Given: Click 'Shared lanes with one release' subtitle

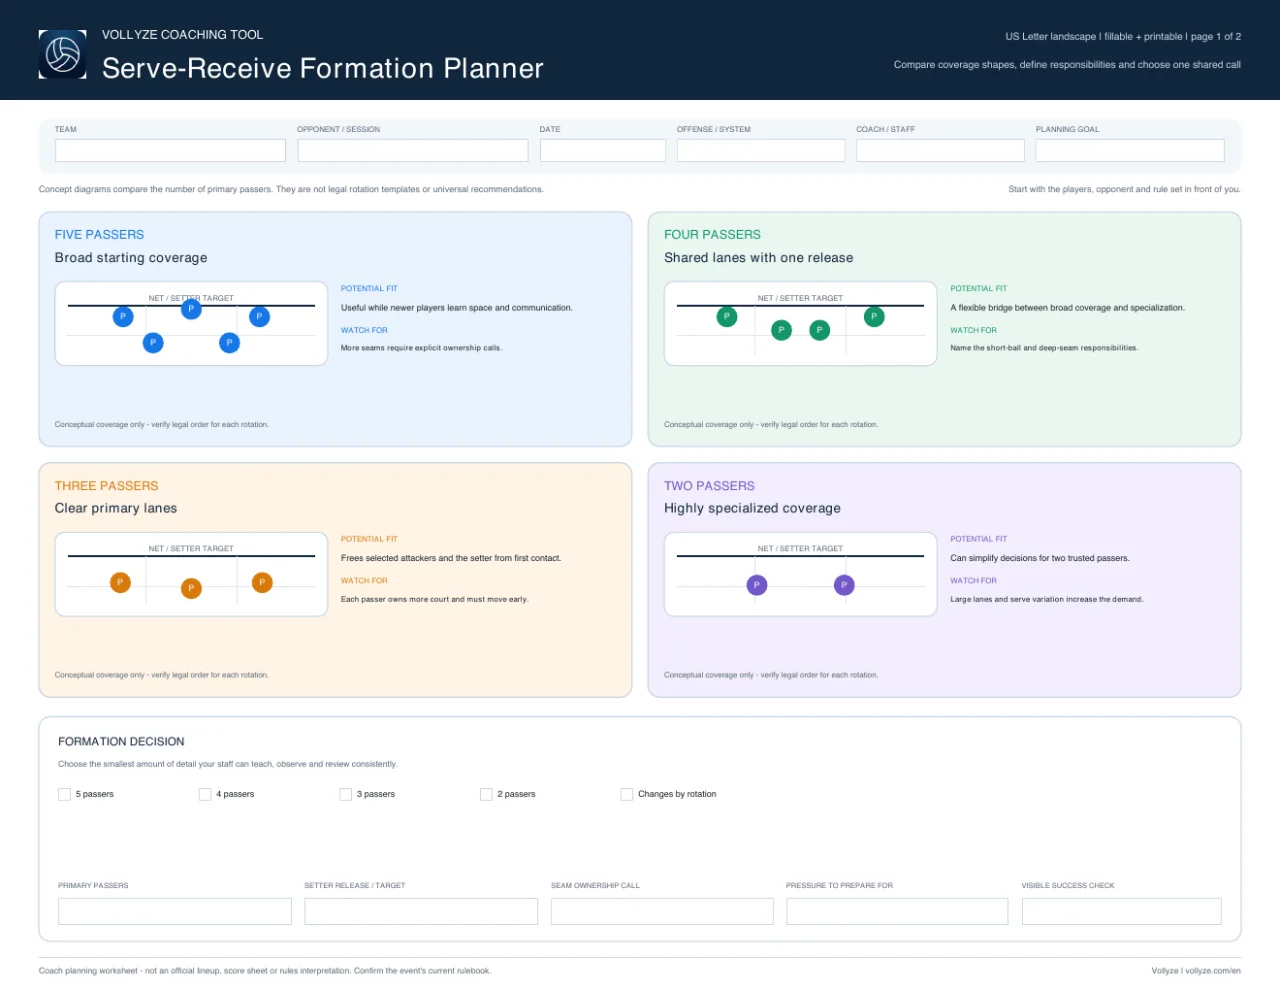Looking at the screenshot, I should click(x=759, y=258).
